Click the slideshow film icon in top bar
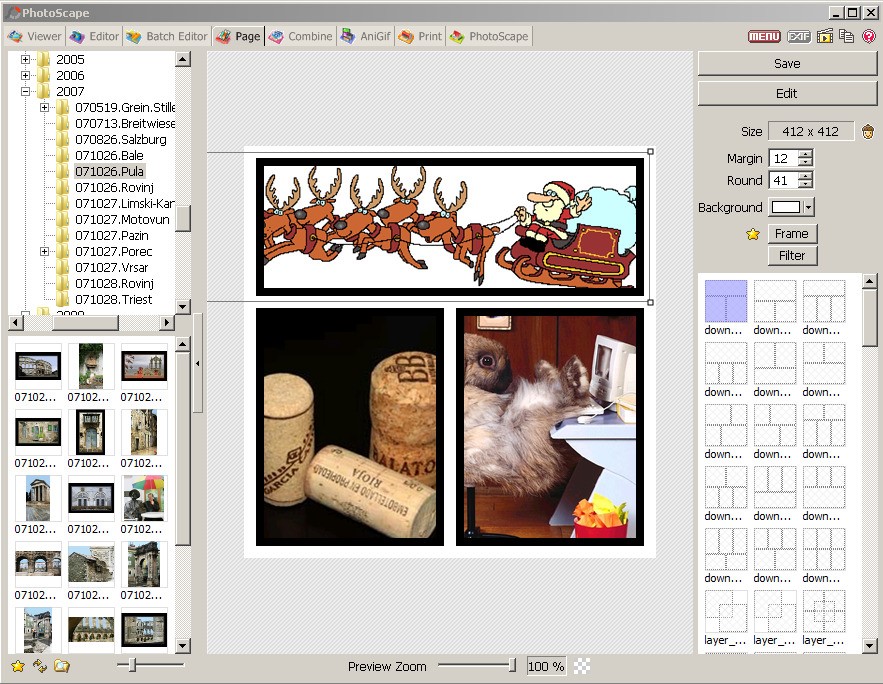The width and height of the screenshot is (883, 684). point(825,37)
